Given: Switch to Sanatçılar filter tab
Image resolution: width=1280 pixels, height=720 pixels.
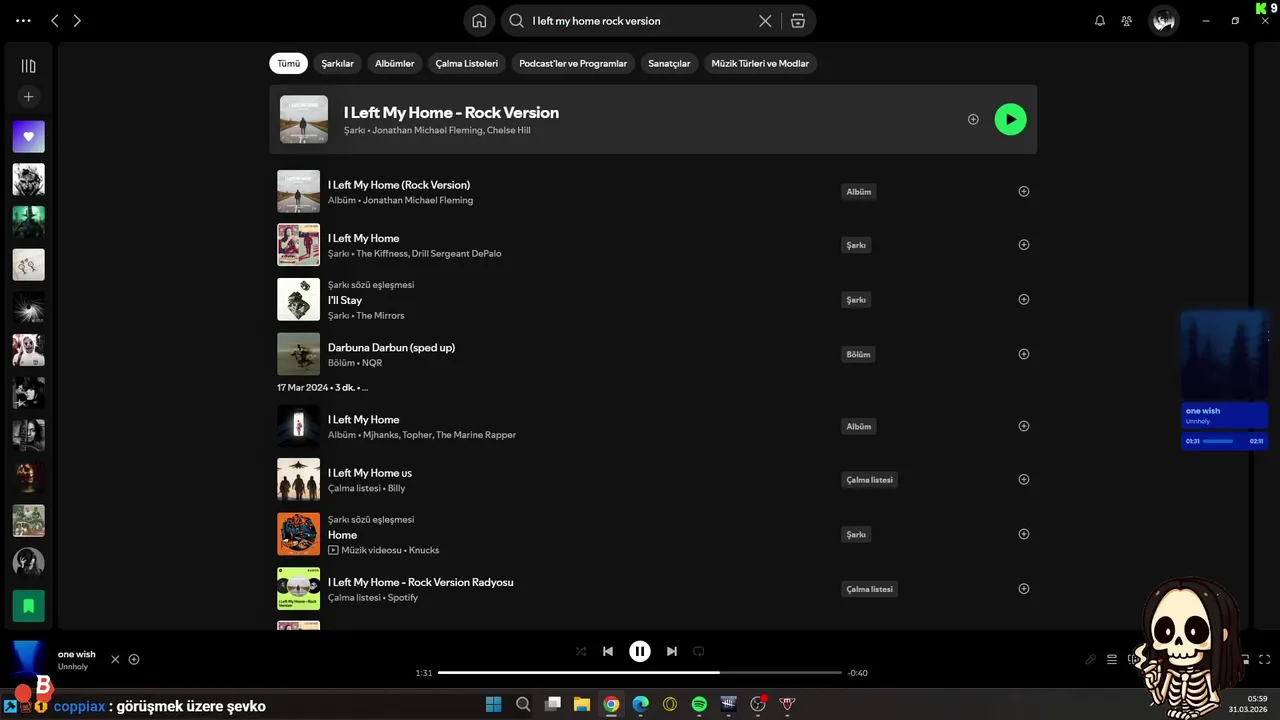Looking at the screenshot, I should coord(669,63).
